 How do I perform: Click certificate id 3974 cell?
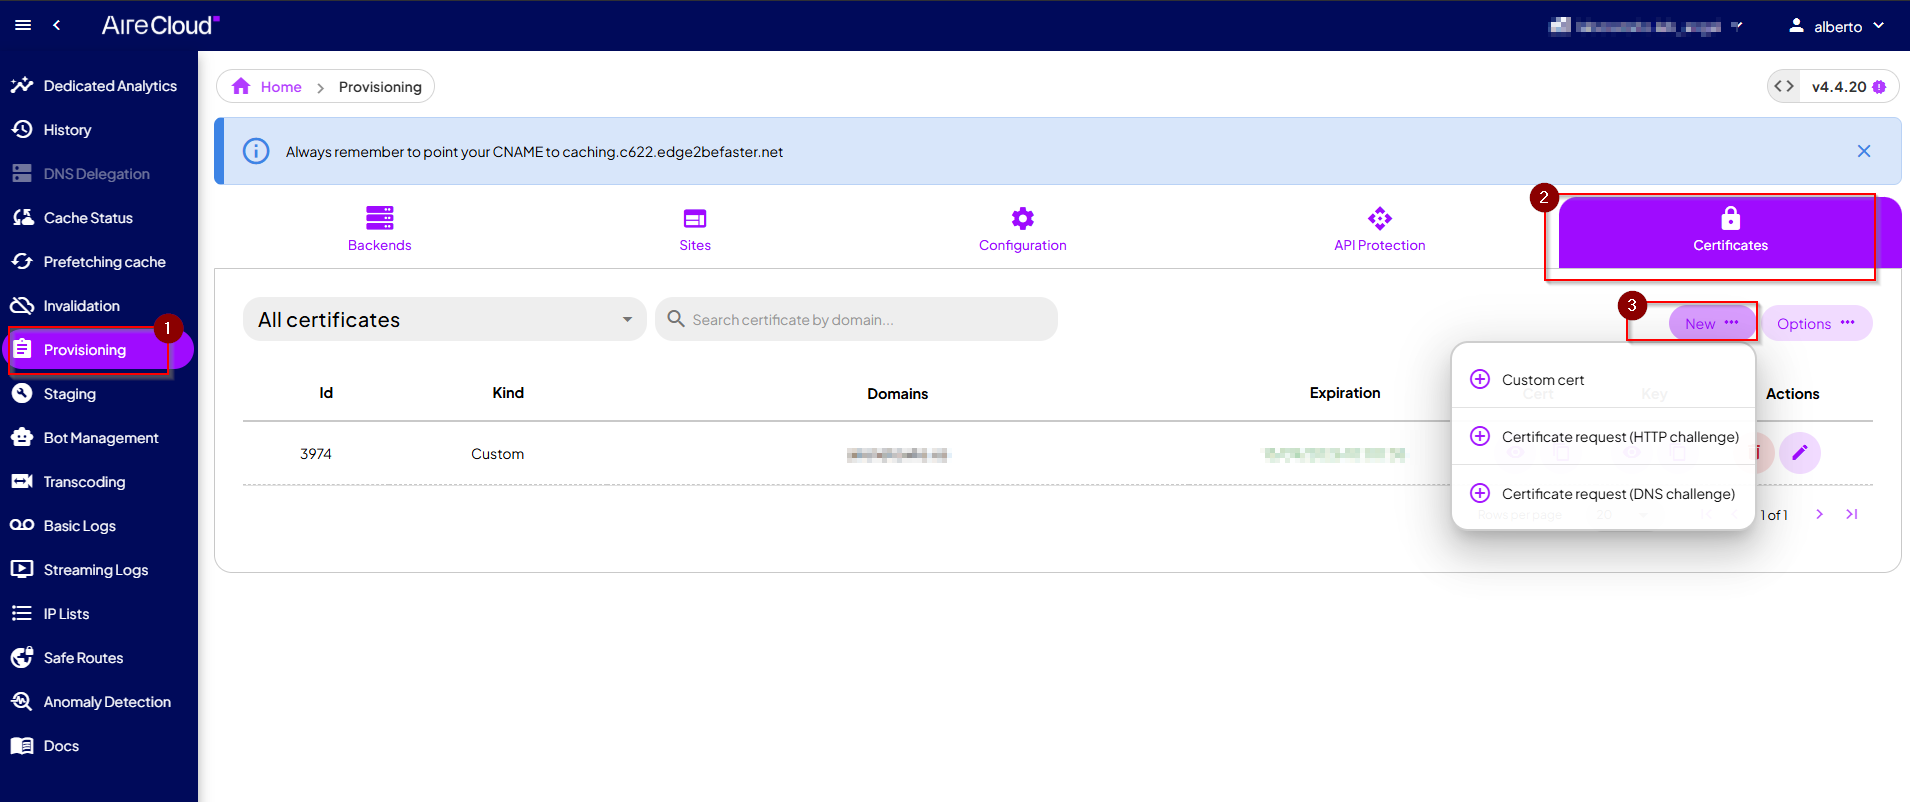click(x=316, y=454)
